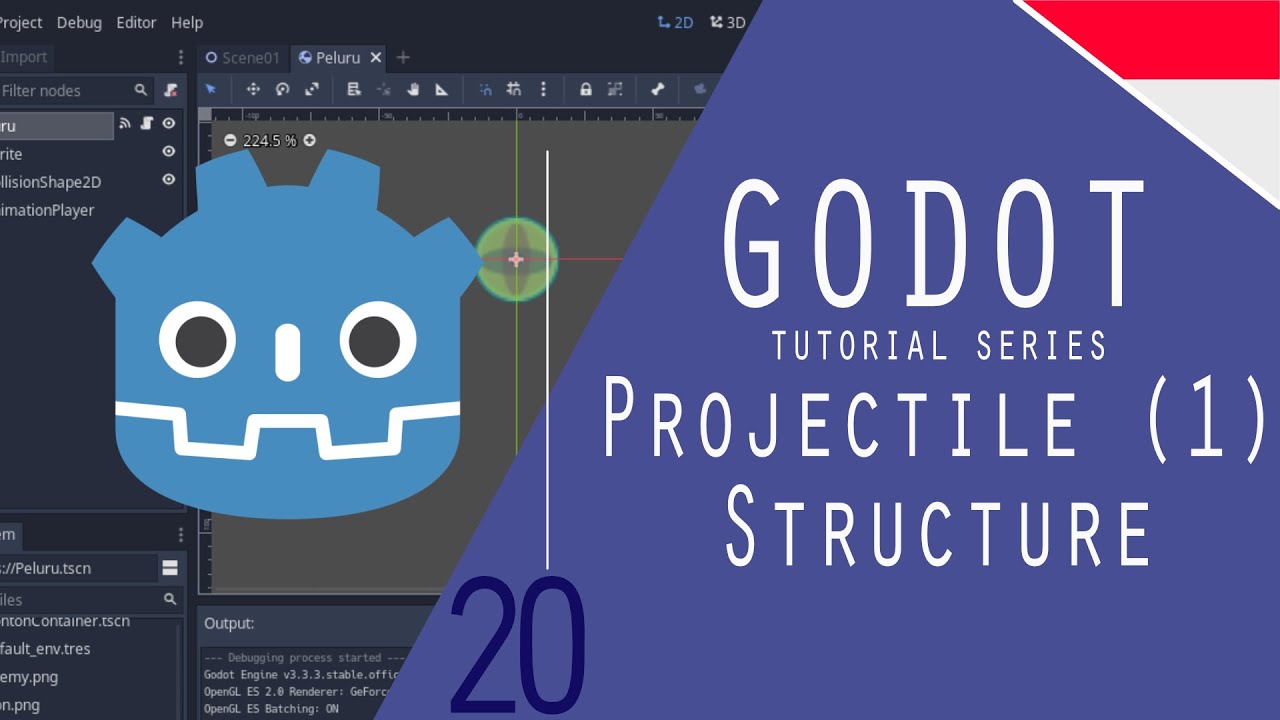The image size is (1280, 720).
Task: Open the Editor menu
Action: coord(137,22)
